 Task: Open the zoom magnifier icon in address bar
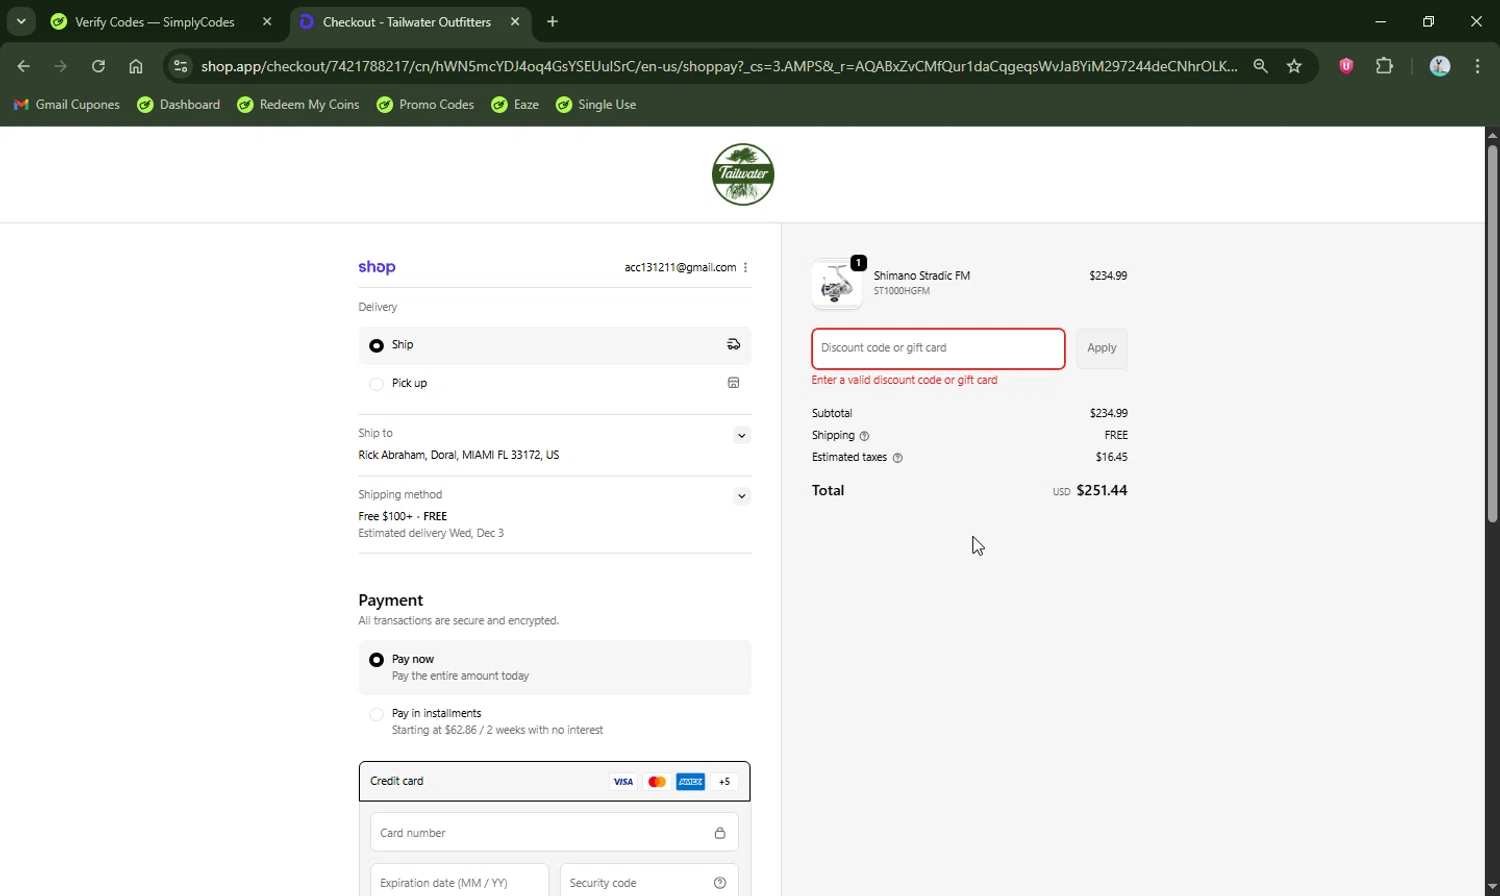click(1260, 66)
